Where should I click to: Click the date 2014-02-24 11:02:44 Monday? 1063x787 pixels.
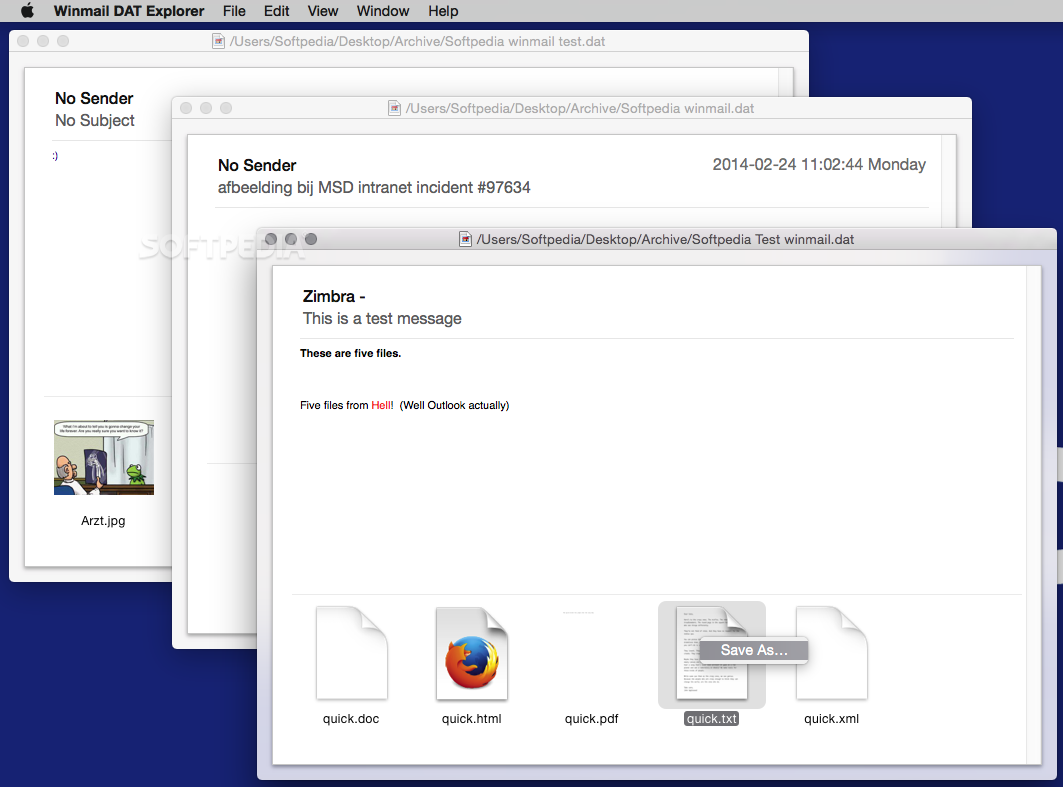point(819,165)
